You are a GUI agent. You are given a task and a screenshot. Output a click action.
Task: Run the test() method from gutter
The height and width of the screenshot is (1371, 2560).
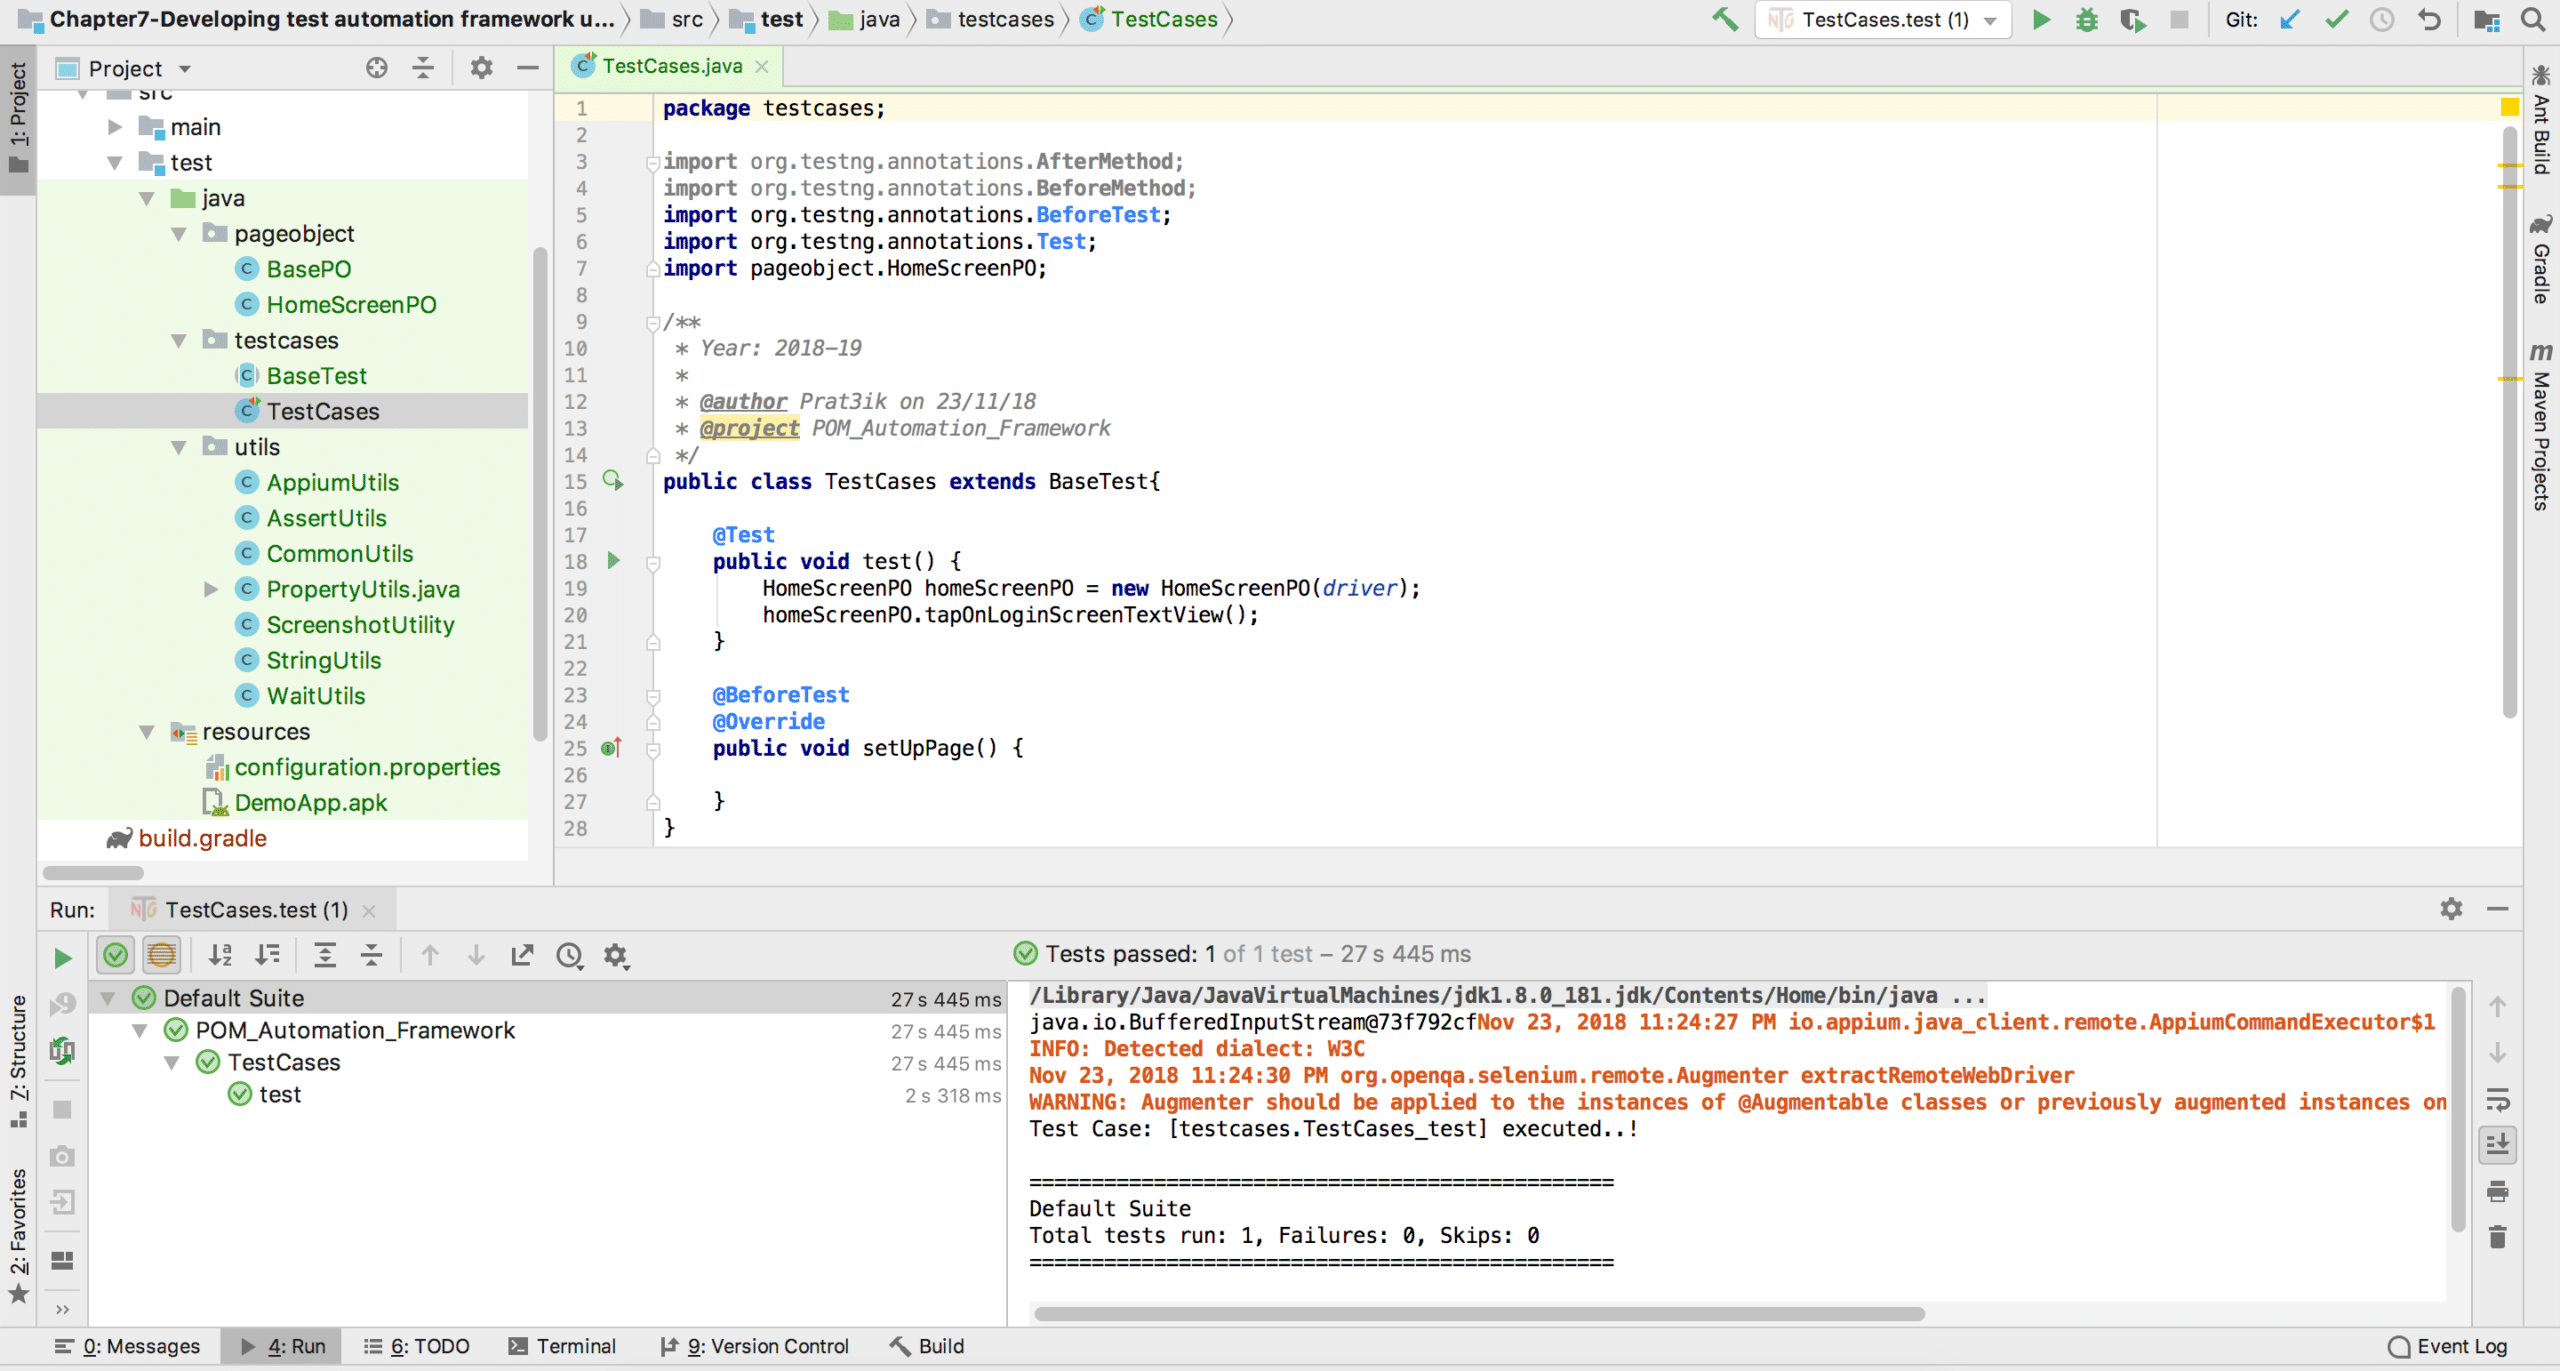pos(613,561)
